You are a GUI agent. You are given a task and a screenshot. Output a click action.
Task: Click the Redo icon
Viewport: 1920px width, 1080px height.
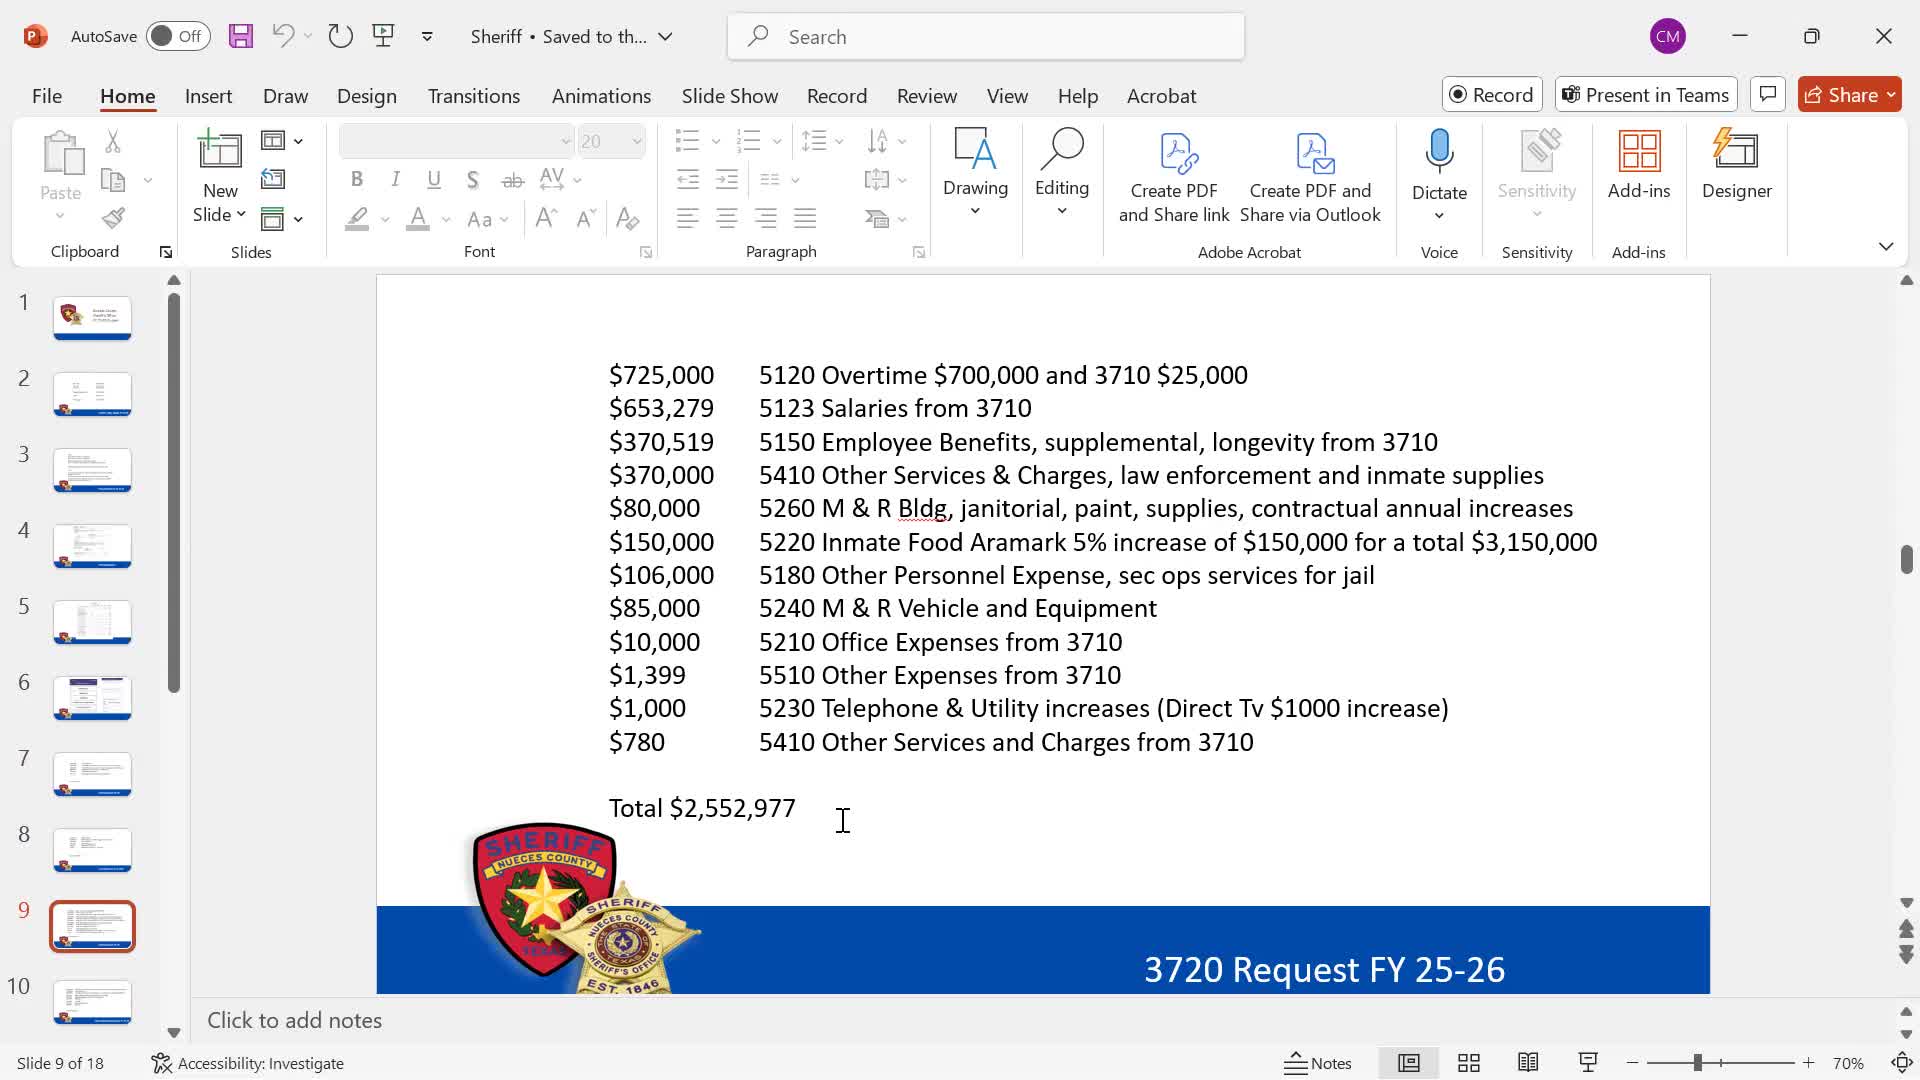341,37
